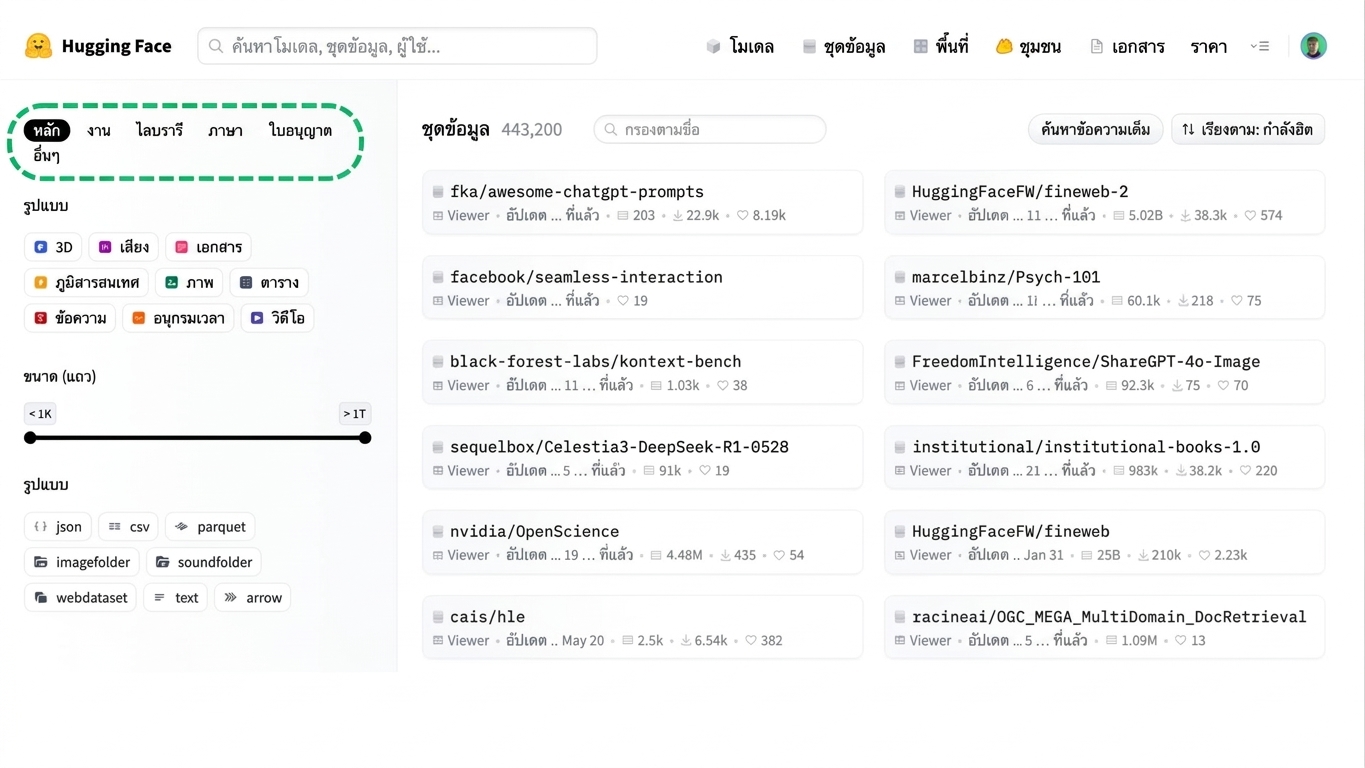Select the เอกสาร document modality filter
The image size is (1365, 768).
(208, 247)
